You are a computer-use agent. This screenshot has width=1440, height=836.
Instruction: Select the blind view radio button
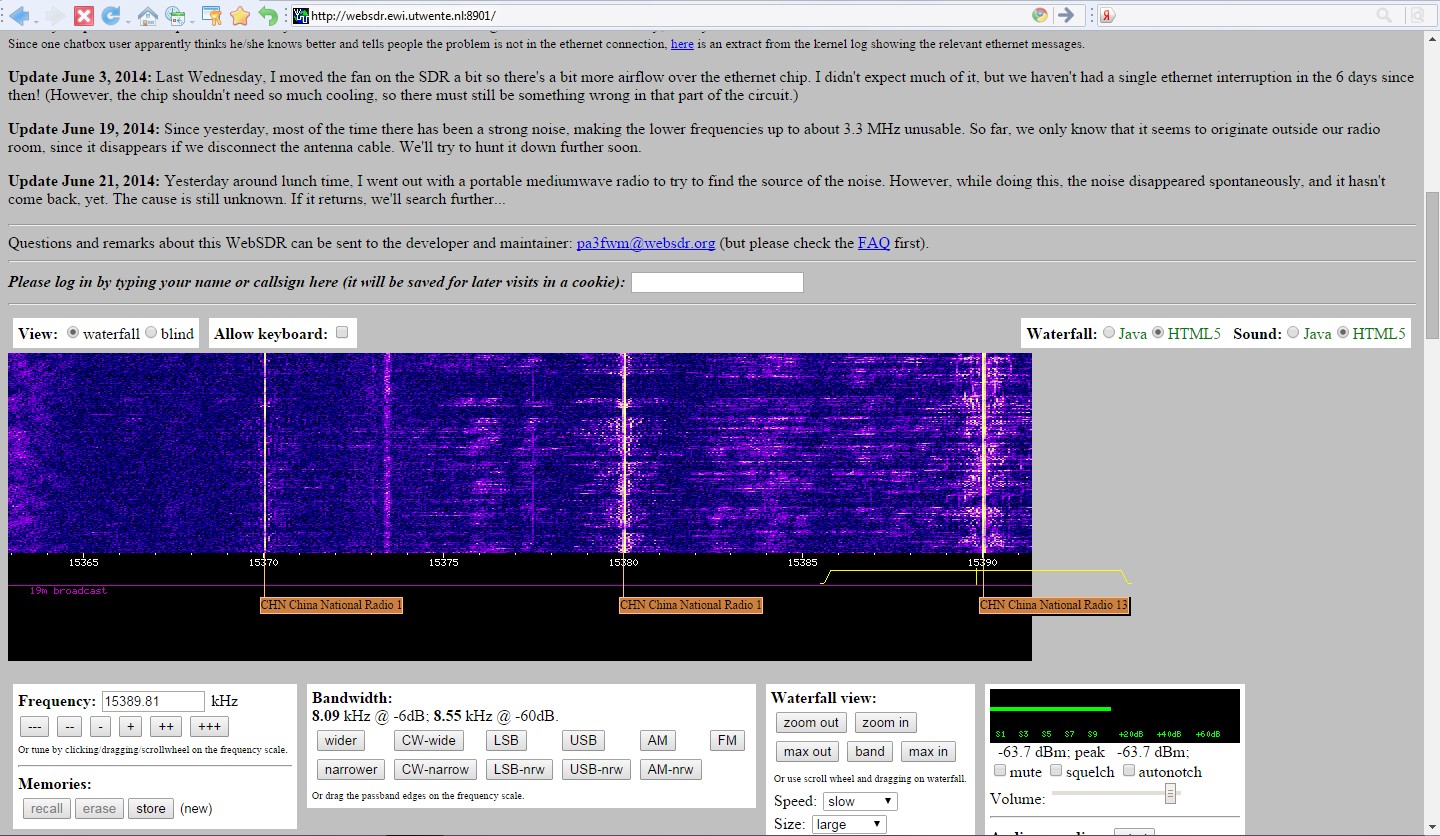pos(151,333)
